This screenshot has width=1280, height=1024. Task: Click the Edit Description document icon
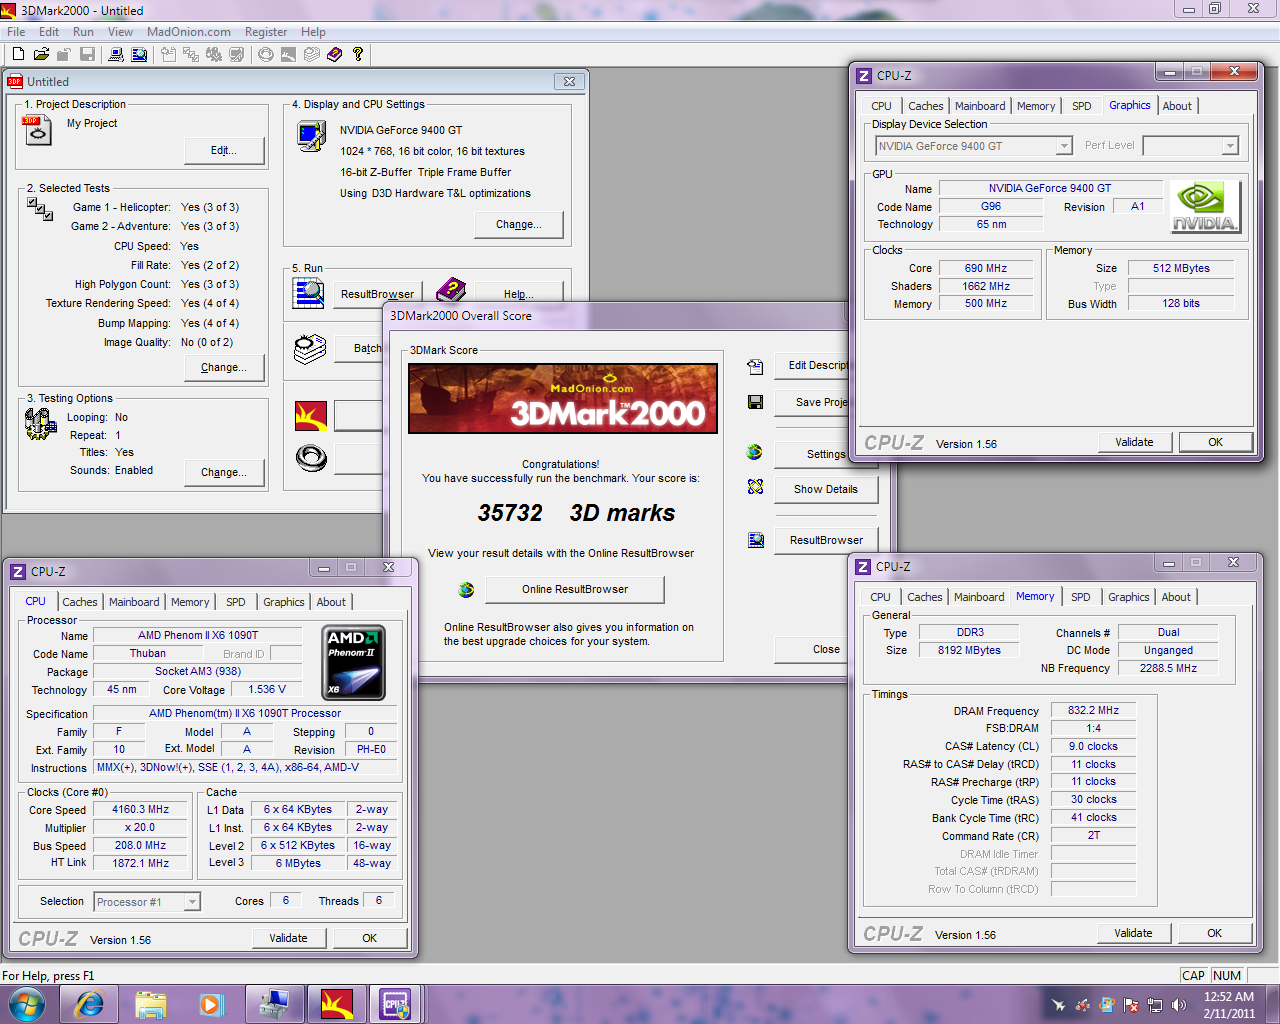(755, 366)
